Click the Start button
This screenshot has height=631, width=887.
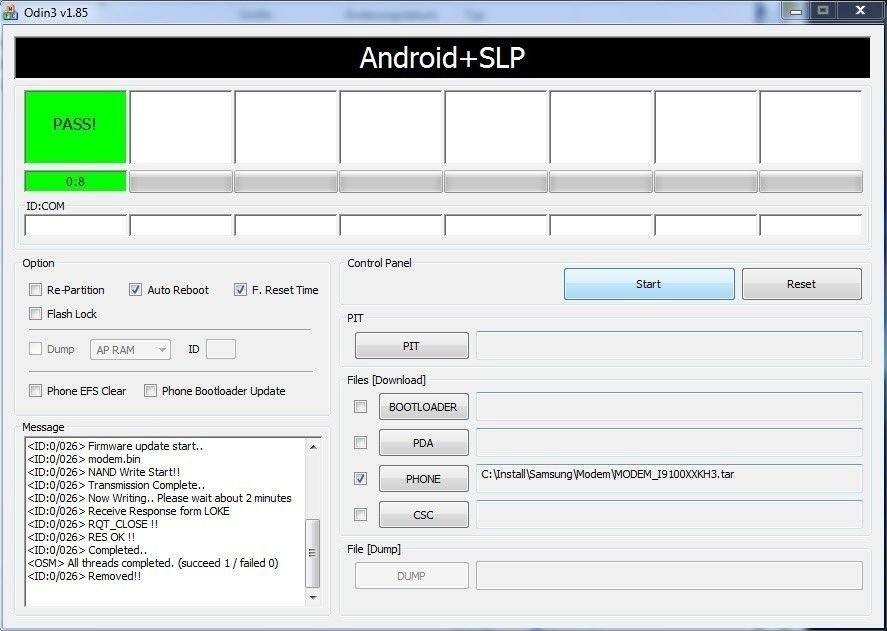pyautogui.click(x=649, y=284)
